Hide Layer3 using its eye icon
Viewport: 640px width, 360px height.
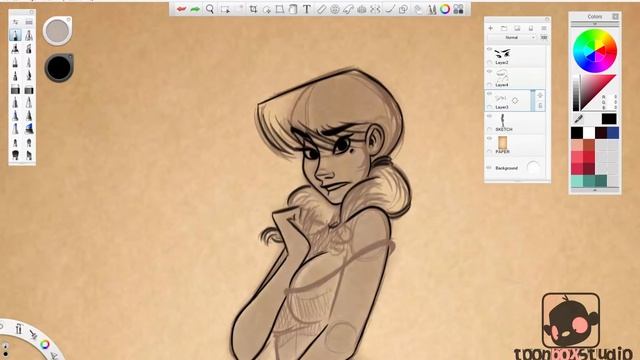489,94
